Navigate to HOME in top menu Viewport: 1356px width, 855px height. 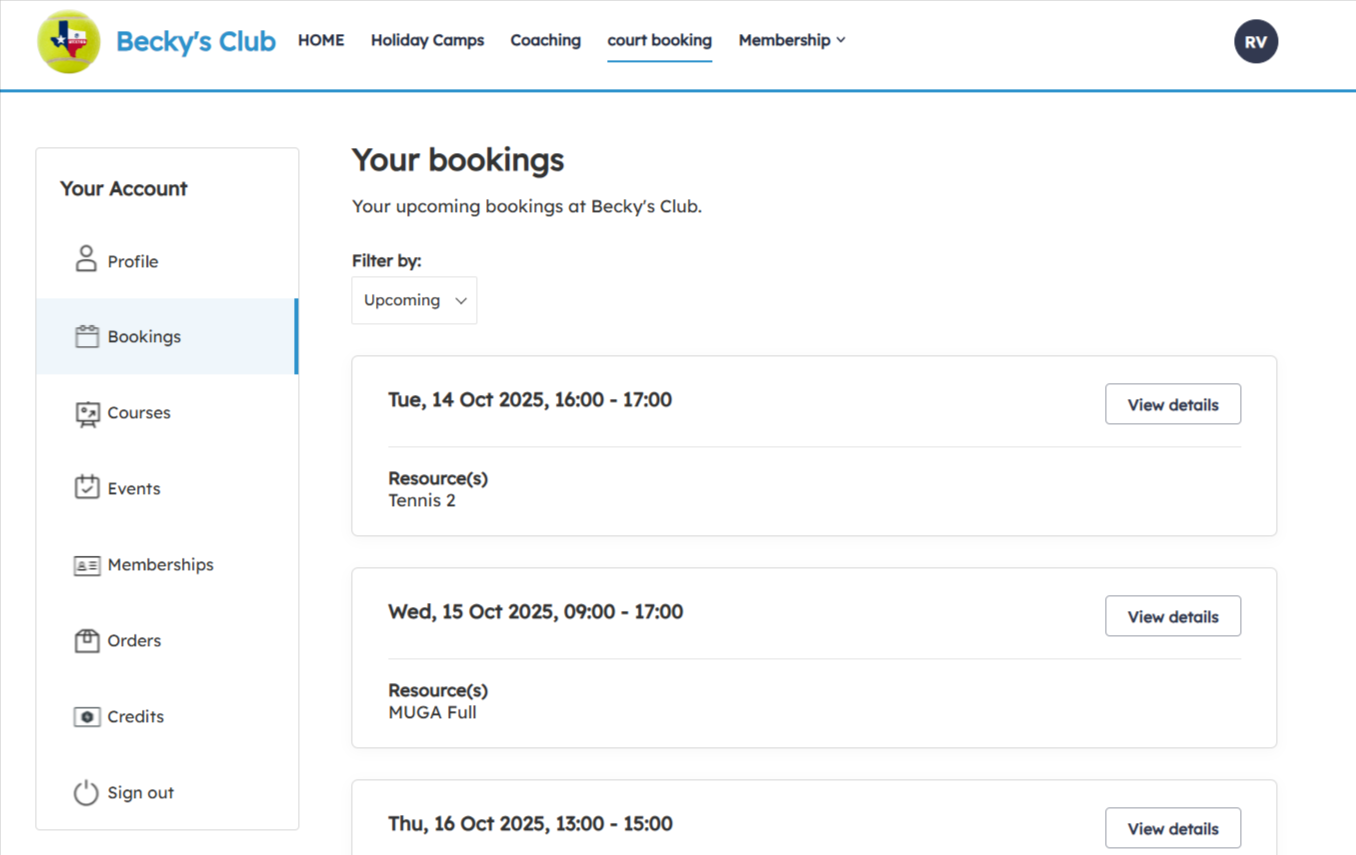(321, 40)
